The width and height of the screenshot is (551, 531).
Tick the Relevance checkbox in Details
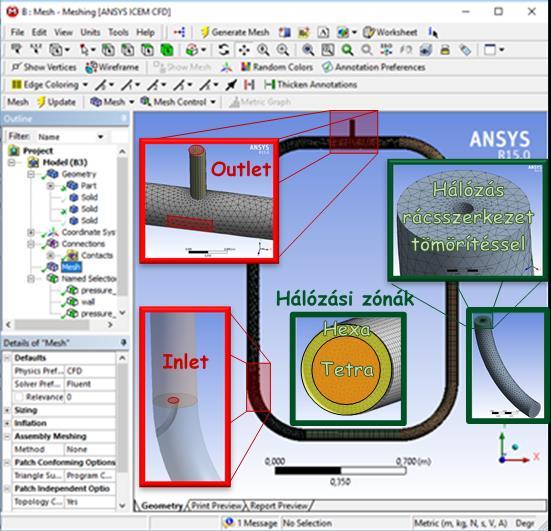[19, 397]
